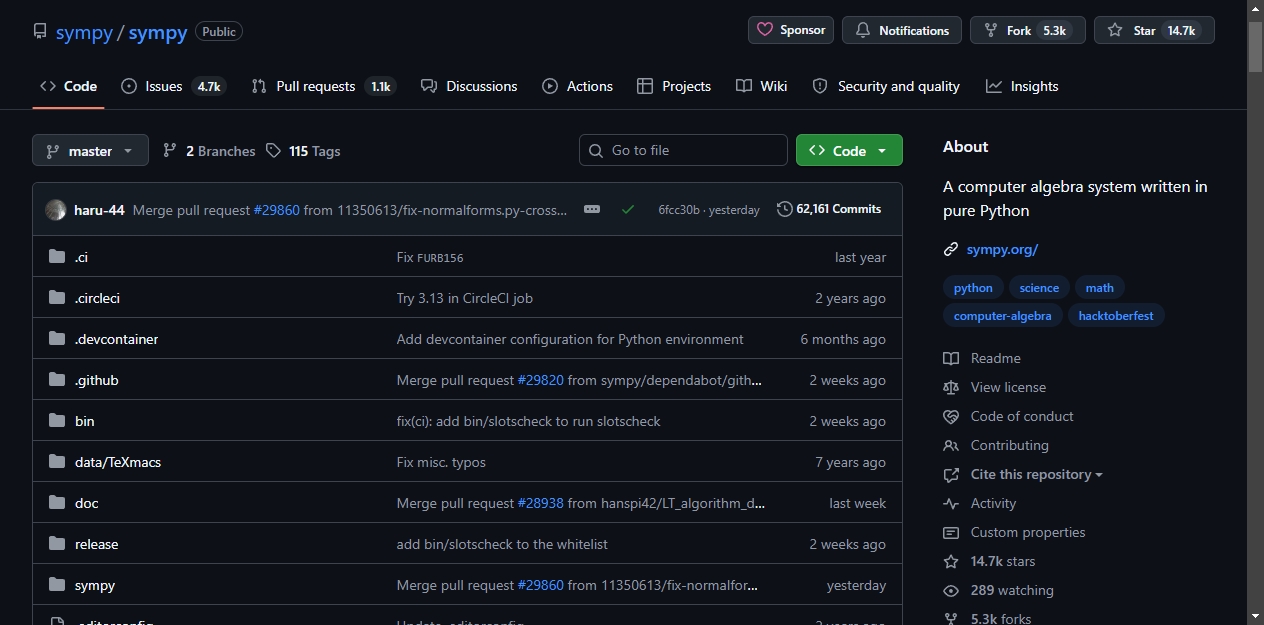The image size is (1264, 625).
Task: Expand the green Code dropdown button
Action: click(x=849, y=150)
